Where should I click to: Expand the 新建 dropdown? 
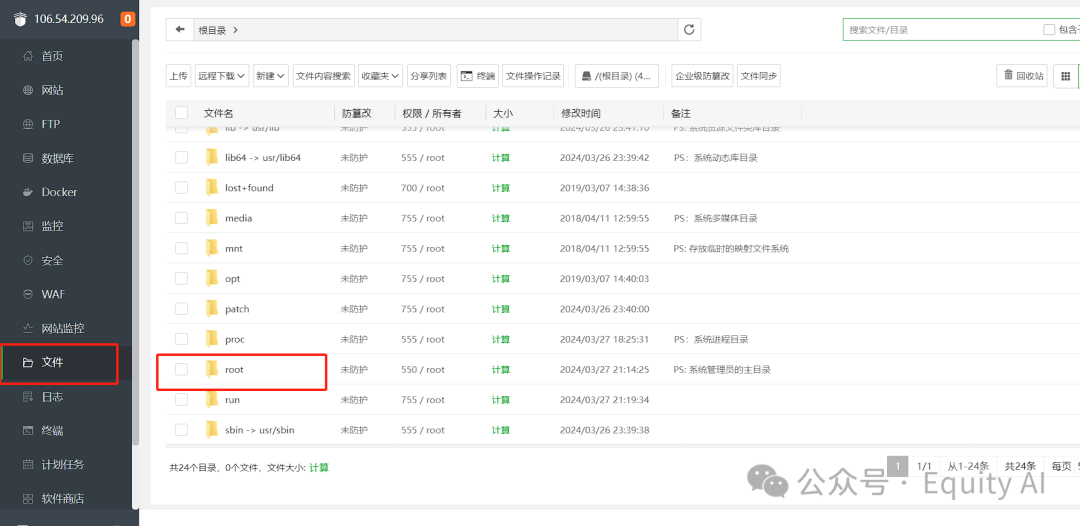click(x=270, y=76)
